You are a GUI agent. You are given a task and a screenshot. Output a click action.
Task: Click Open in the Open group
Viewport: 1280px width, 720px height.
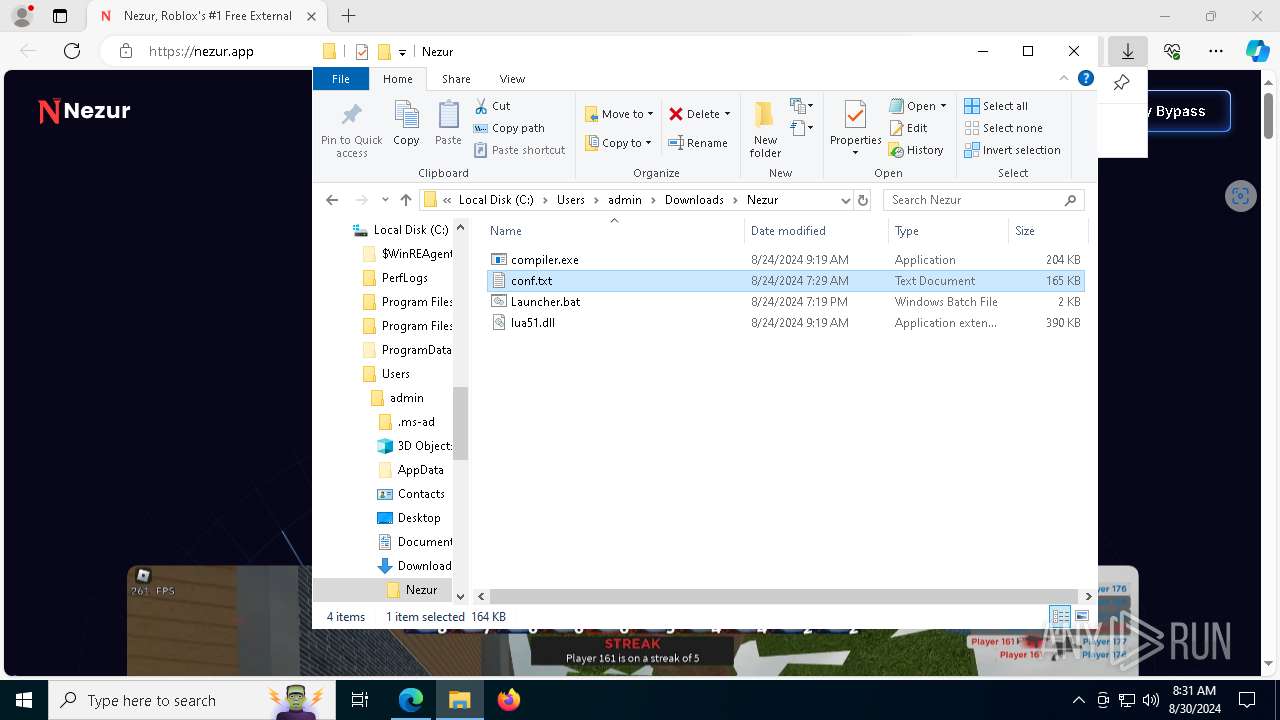click(912, 106)
